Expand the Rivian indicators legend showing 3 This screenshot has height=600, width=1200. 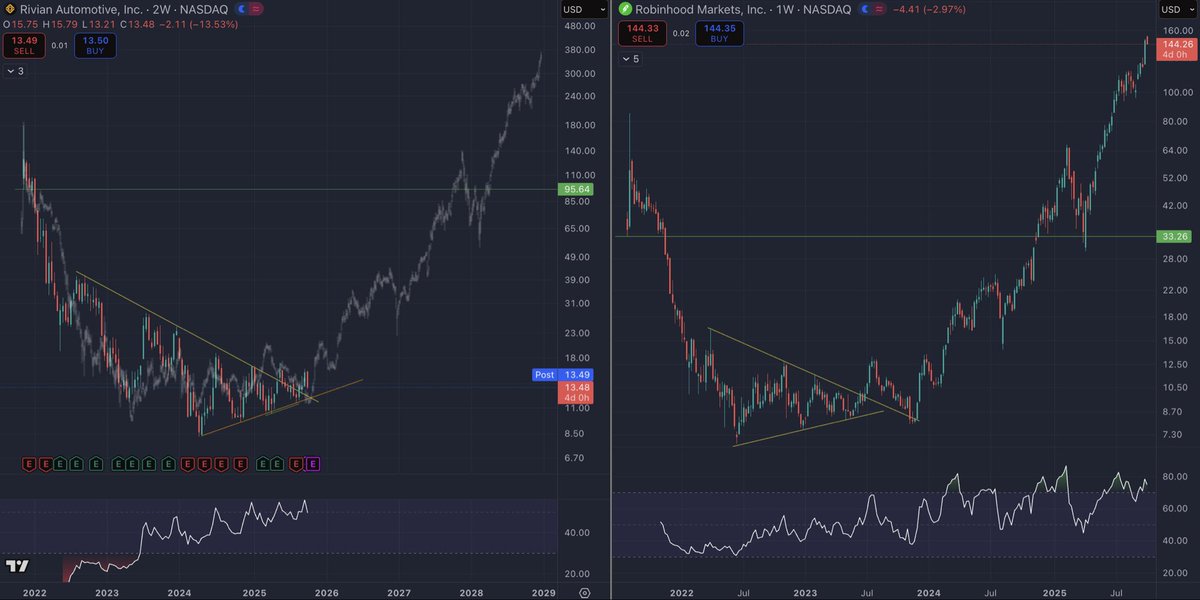point(14,71)
